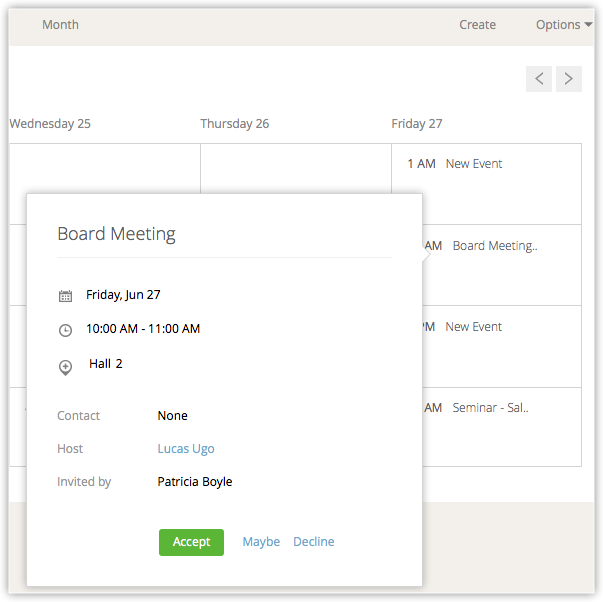Click the Thursday 26 column header

tap(234, 124)
